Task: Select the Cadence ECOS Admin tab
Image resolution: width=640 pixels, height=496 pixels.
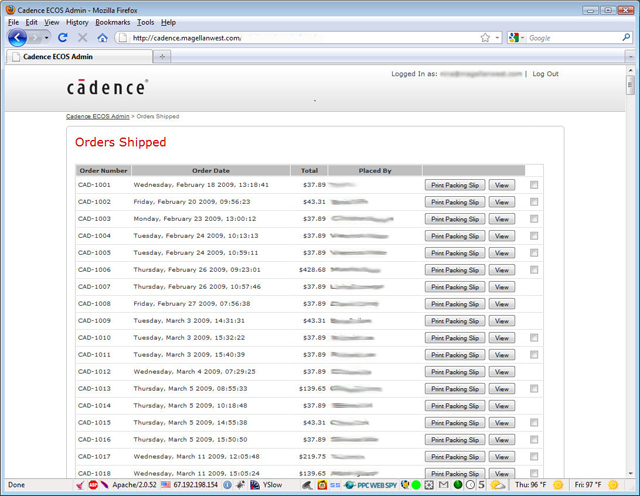Action: 80,57
